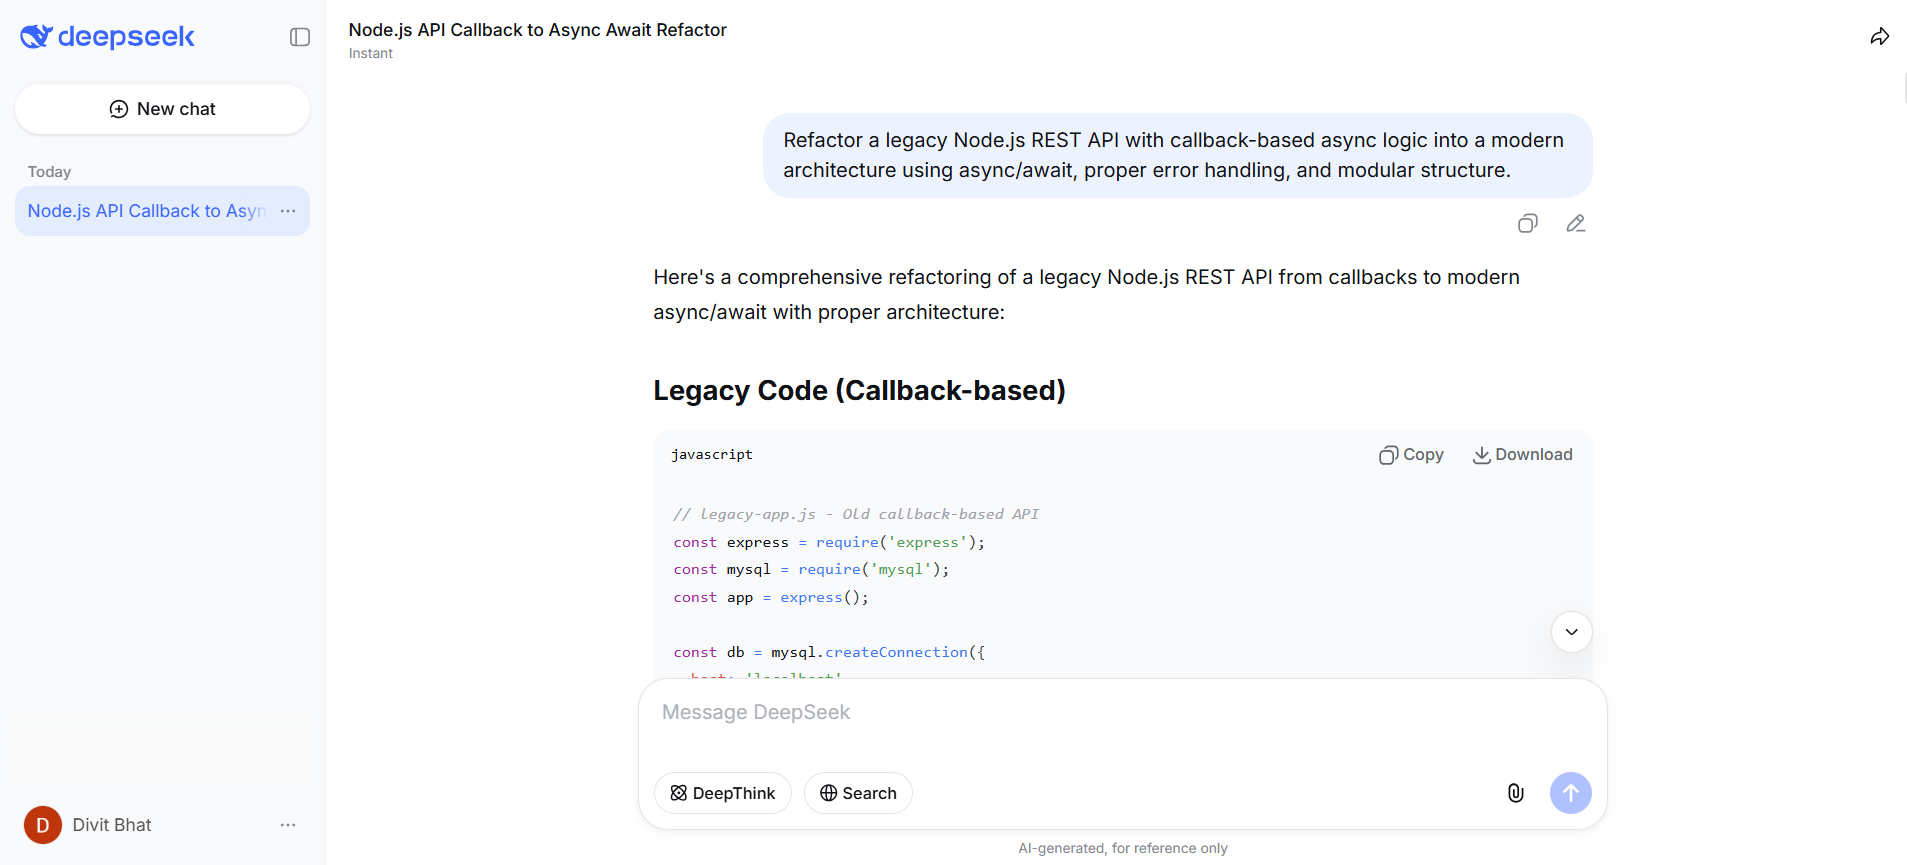Focus the Message DeepSeek input field
The height and width of the screenshot is (865, 1907).
pos(1122,713)
